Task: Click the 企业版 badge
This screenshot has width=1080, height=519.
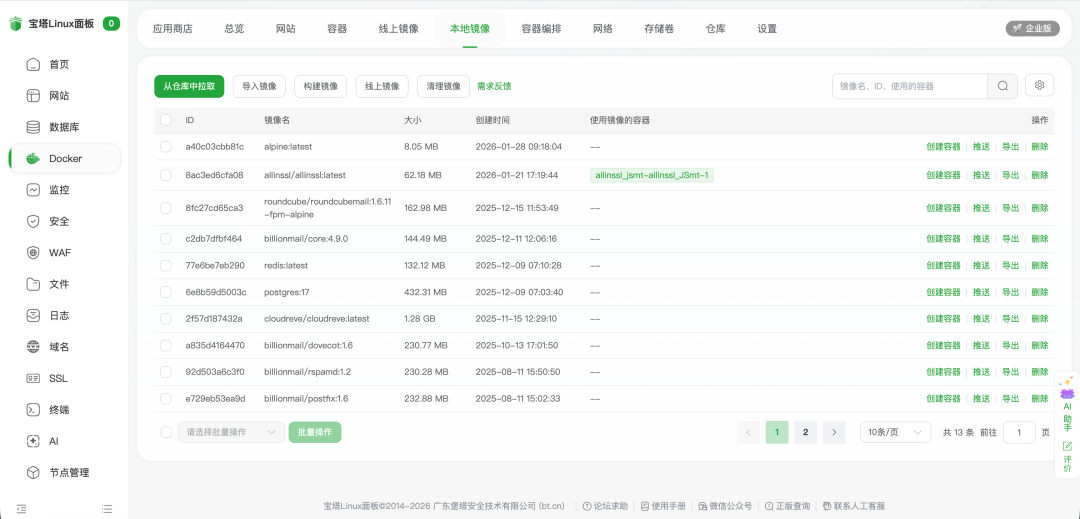Action: pos(1032,28)
